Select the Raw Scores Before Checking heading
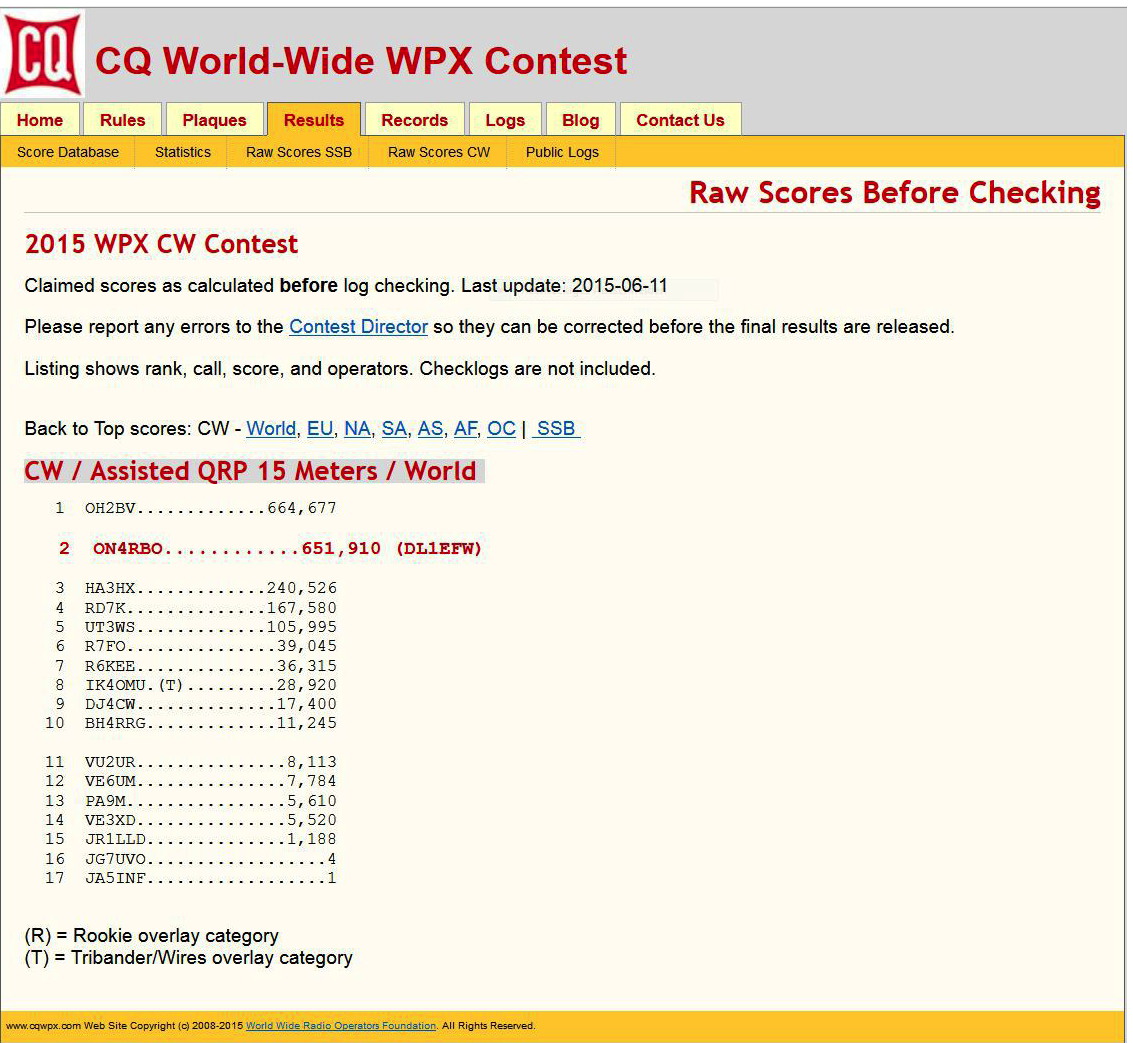Screen dimensions: 1133x1043 click(895, 193)
